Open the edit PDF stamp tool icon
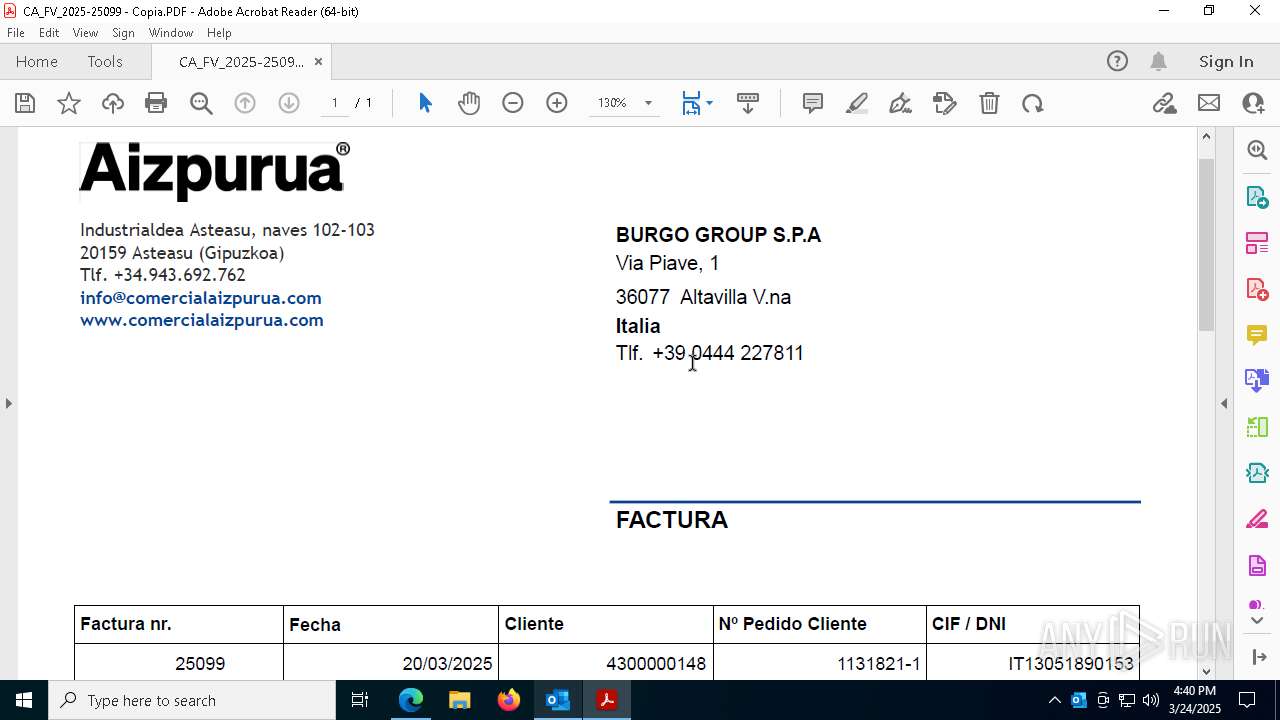1280x720 pixels. click(x=945, y=103)
